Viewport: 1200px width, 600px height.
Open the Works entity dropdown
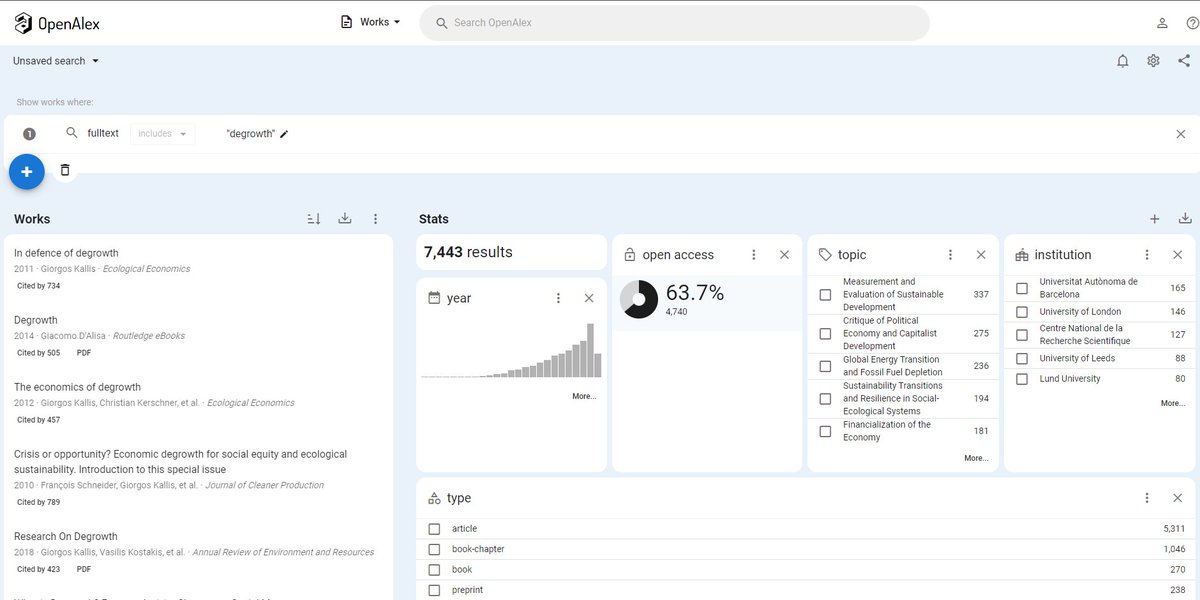point(370,22)
